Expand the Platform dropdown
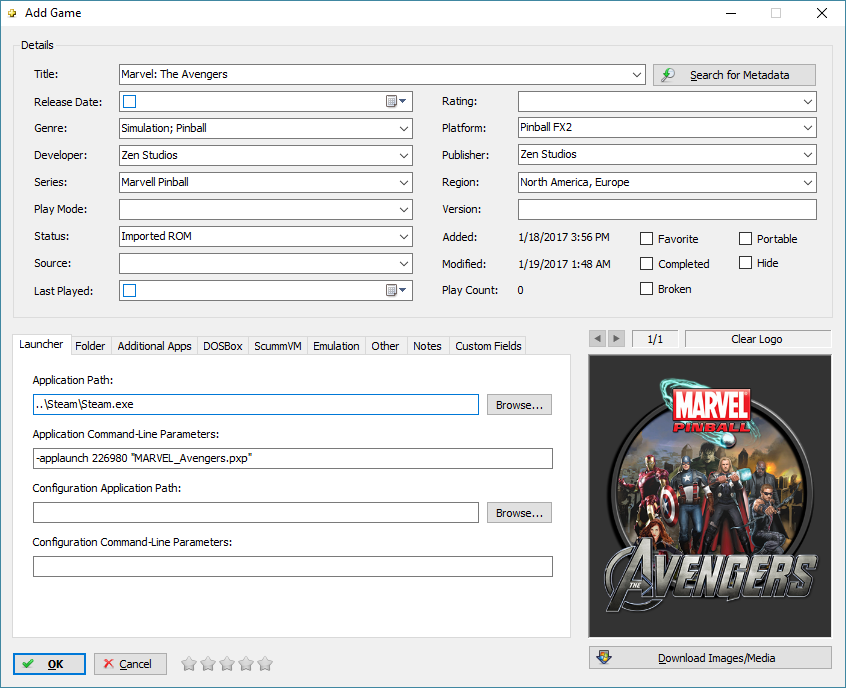The width and height of the screenshot is (846, 688). (808, 128)
